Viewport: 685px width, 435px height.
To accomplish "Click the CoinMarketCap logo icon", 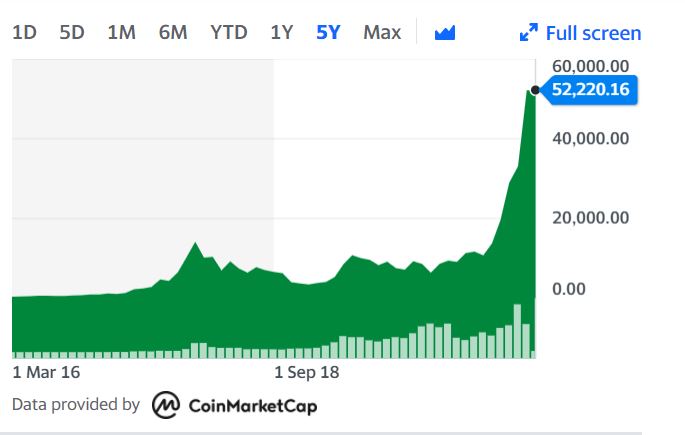I will 165,405.
